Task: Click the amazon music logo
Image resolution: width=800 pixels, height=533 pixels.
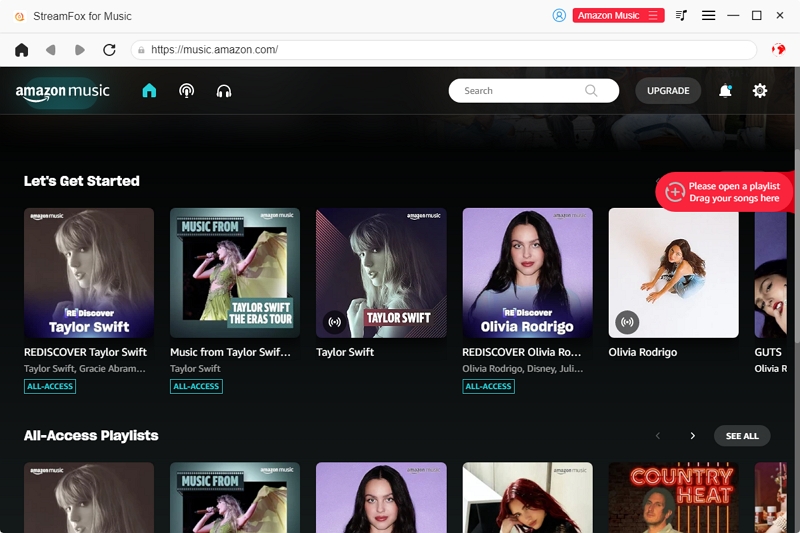Action: pos(62,91)
